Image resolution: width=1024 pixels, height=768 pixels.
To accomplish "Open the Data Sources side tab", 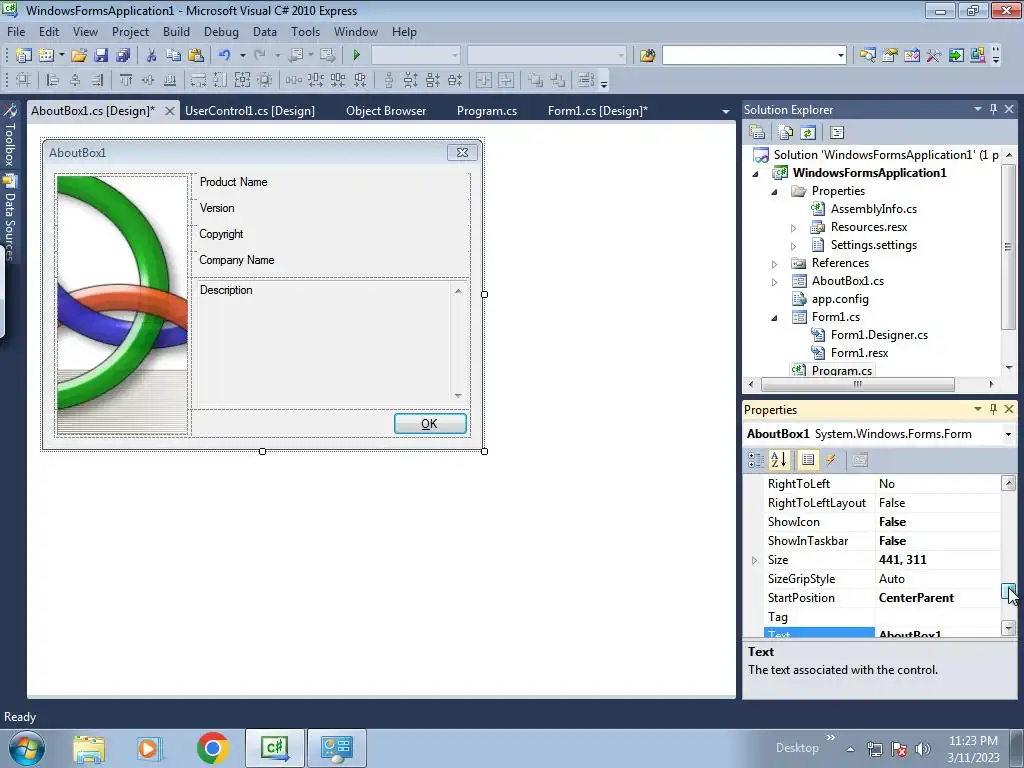I will click(10, 218).
